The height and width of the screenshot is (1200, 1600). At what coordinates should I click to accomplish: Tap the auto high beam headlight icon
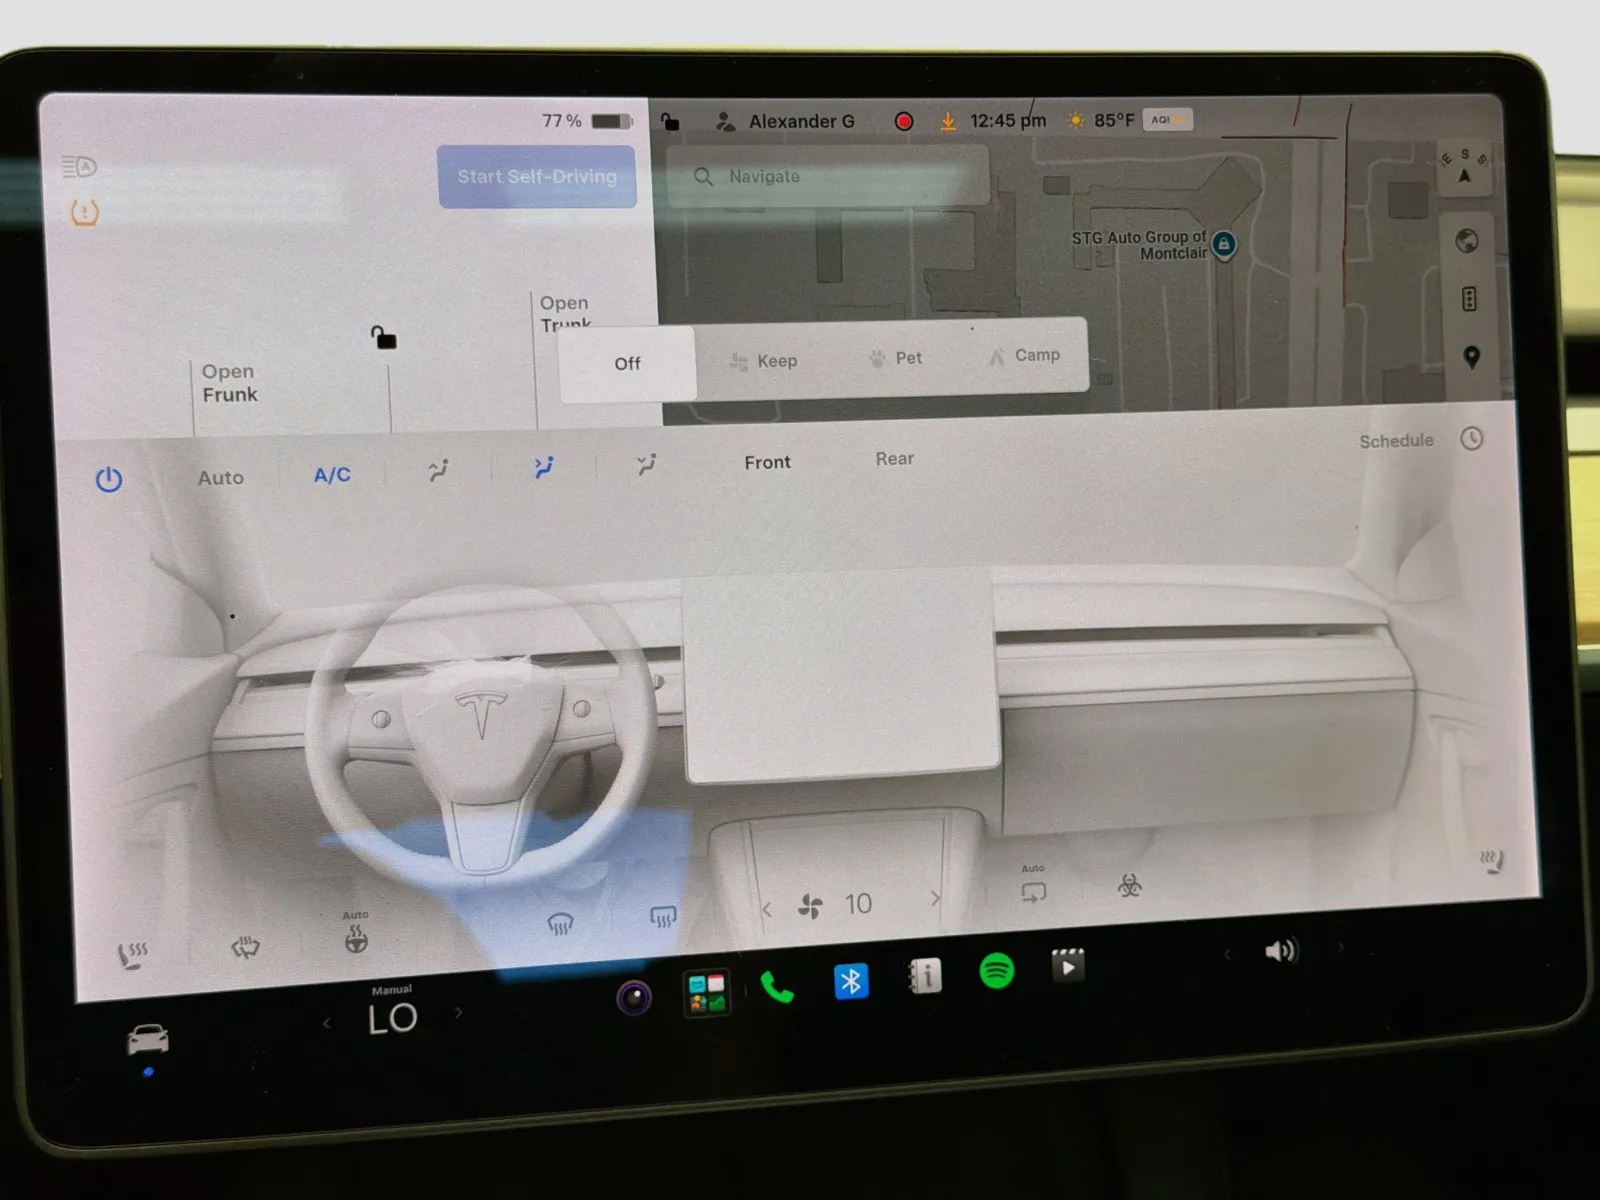coord(79,166)
